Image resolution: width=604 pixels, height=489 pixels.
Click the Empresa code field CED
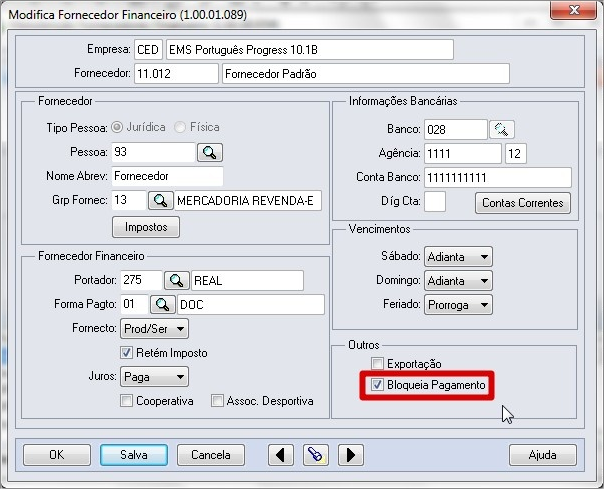coord(148,50)
